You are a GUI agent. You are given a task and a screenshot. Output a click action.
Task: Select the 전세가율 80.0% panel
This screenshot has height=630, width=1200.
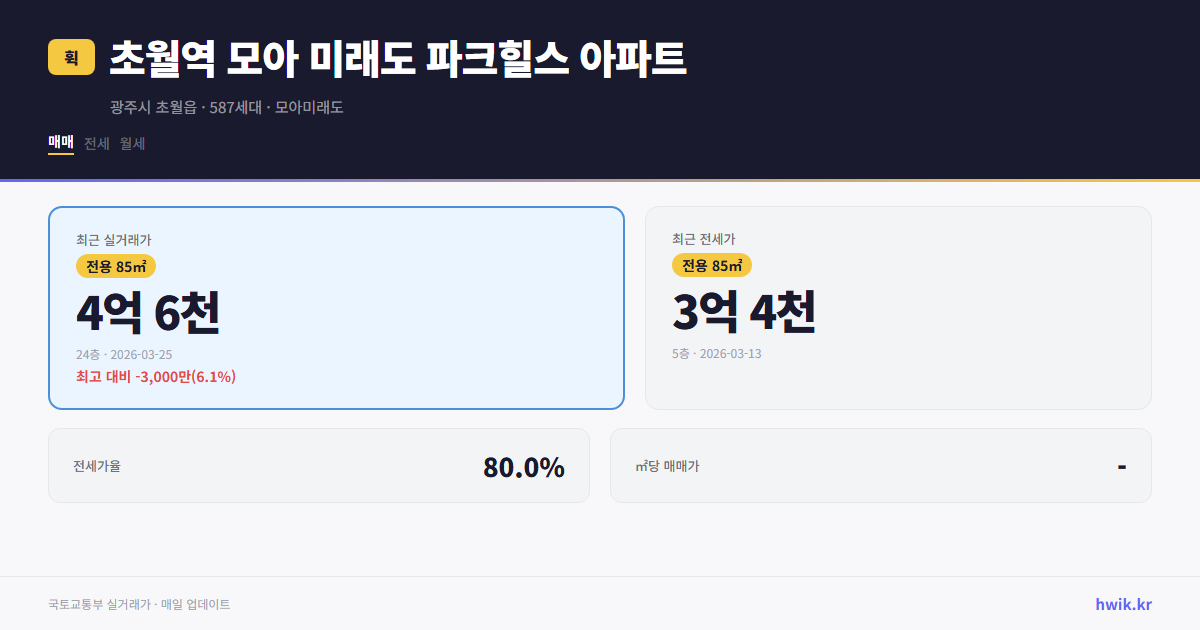(319, 465)
